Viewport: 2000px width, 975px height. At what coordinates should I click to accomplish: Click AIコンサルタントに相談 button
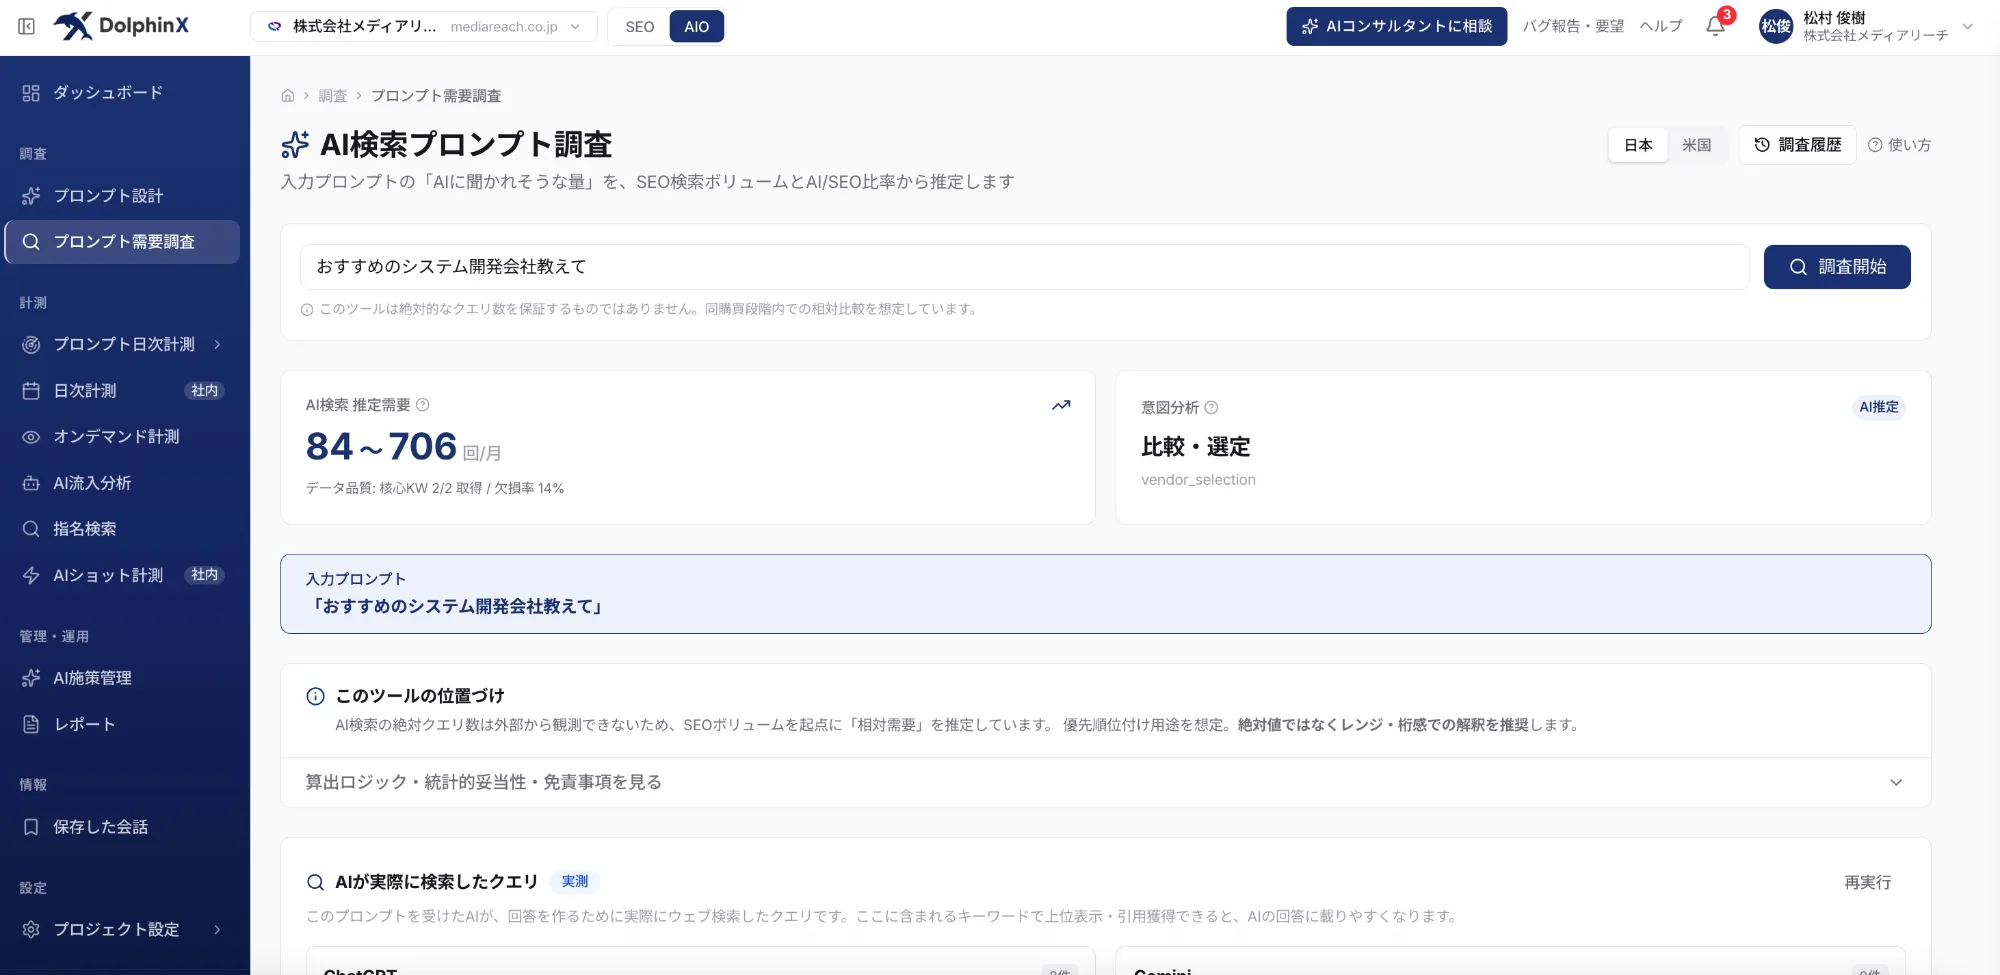[x=1396, y=27]
